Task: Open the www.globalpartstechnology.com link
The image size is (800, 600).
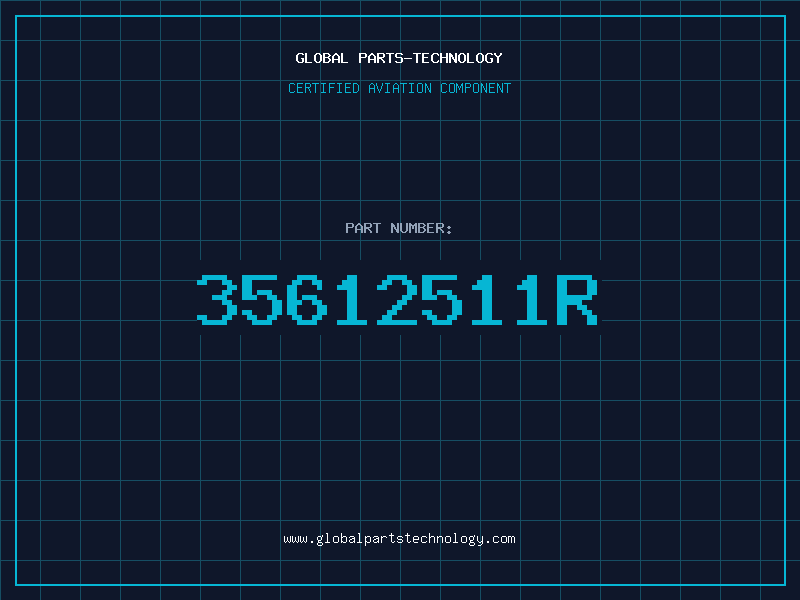Action: [x=399, y=539]
